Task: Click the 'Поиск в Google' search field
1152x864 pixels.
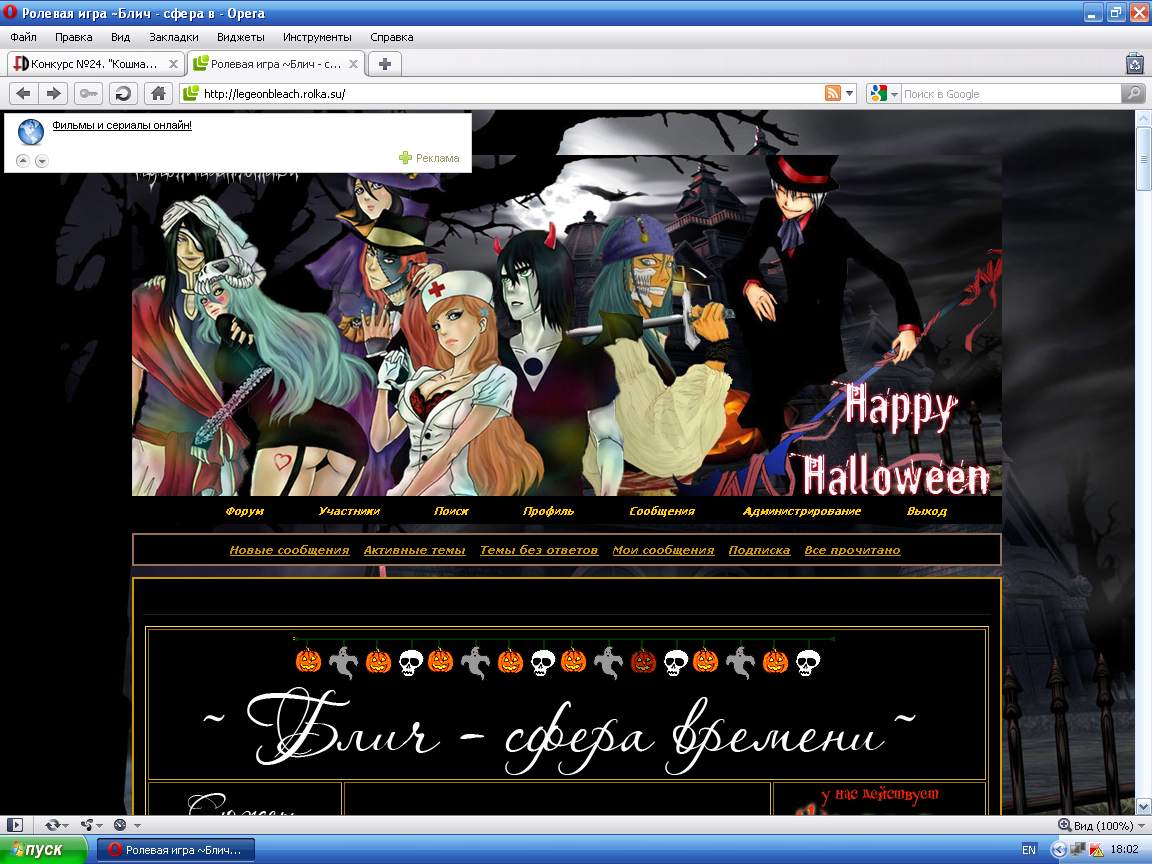Action: point(1010,93)
